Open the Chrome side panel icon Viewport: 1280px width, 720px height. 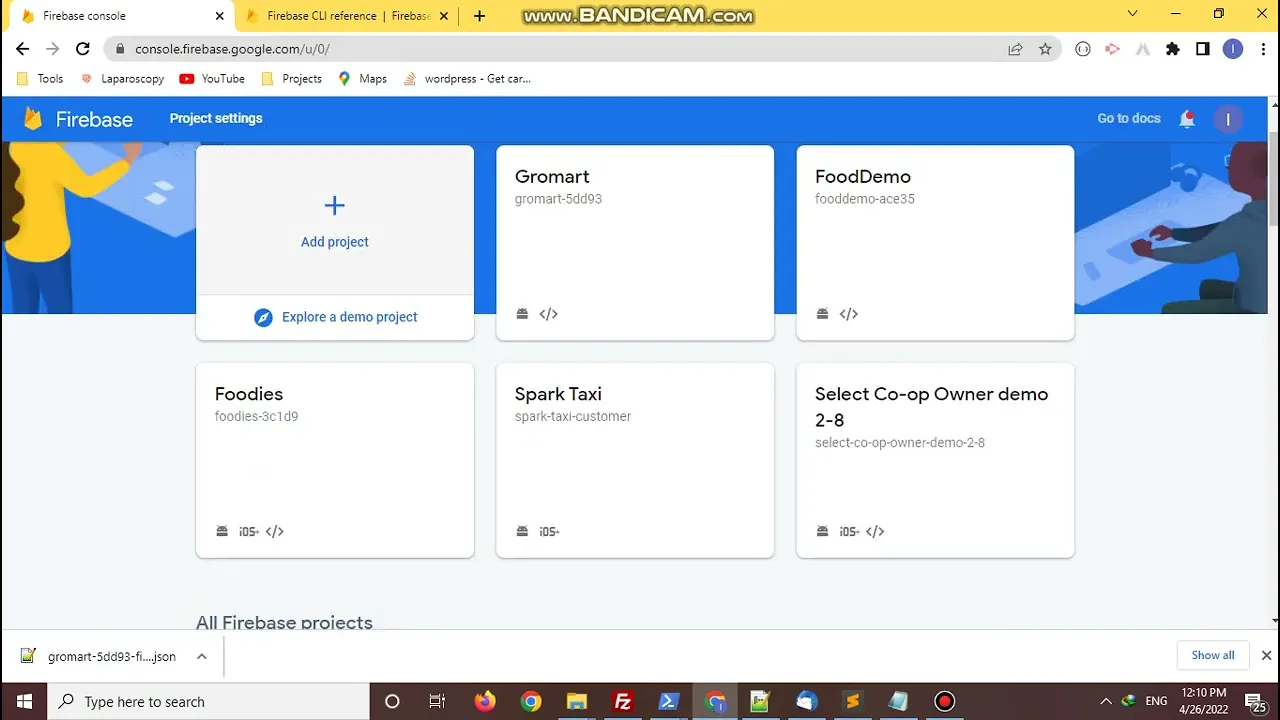(x=1203, y=49)
